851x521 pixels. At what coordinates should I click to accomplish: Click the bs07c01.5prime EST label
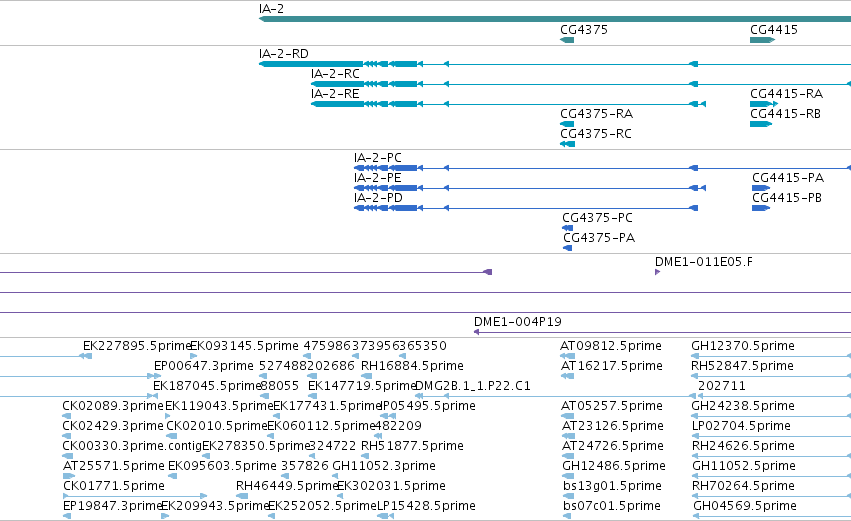coord(612,506)
